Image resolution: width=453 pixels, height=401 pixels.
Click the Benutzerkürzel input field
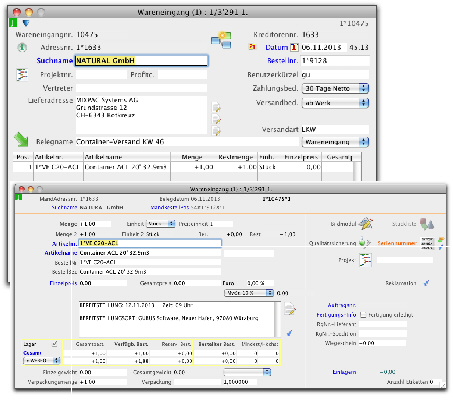pyautogui.click(x=335, y=75)
